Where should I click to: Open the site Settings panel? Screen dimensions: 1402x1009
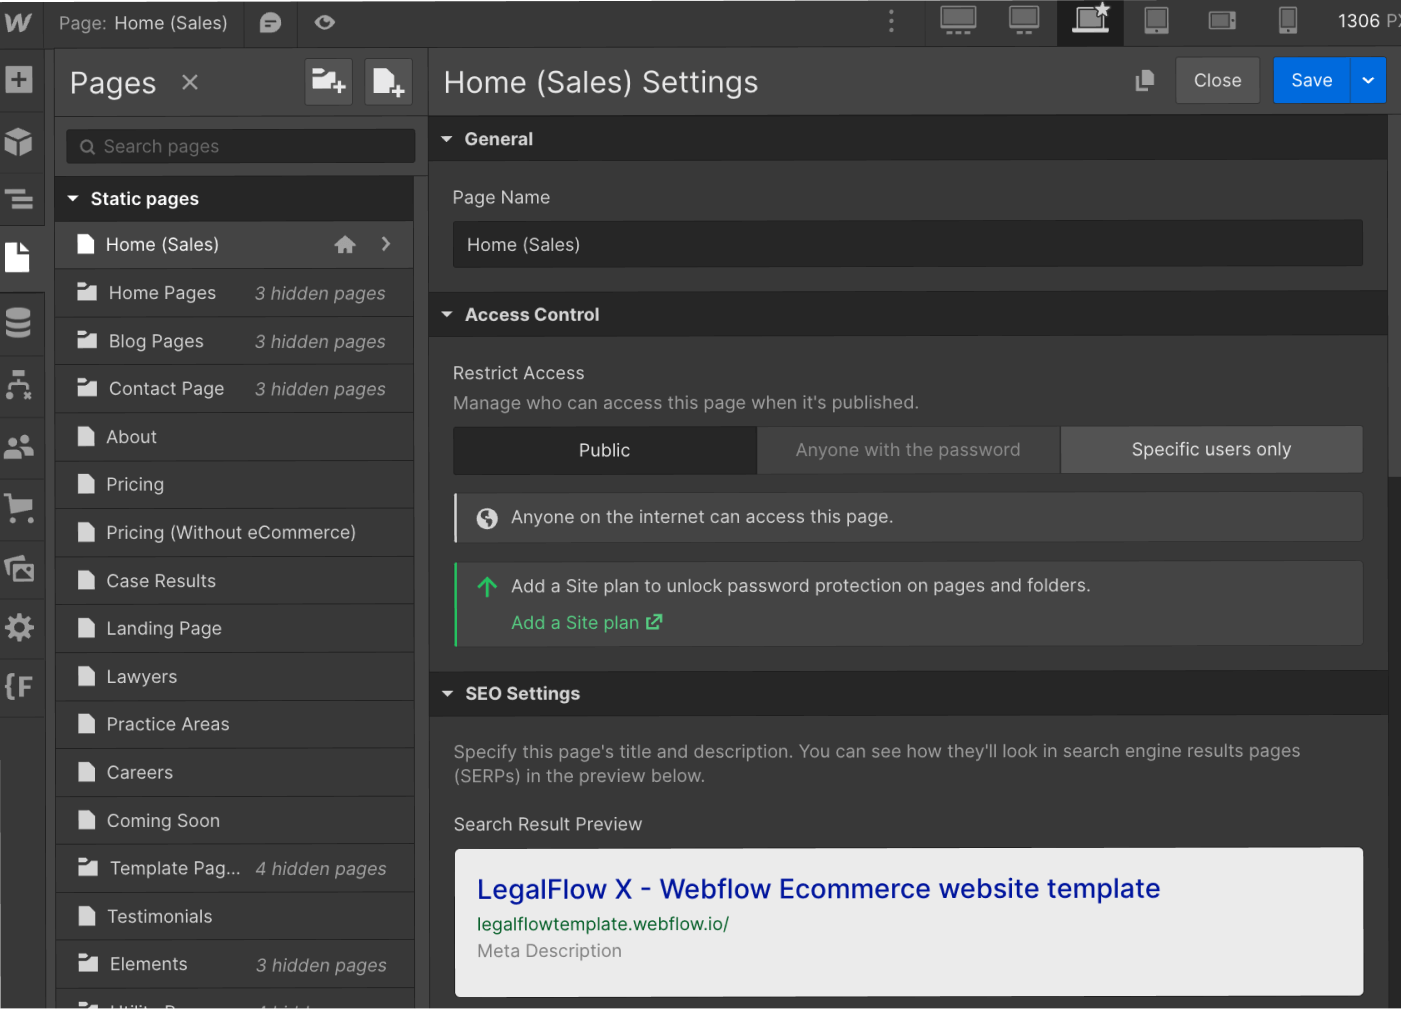[x=20, y=628]
